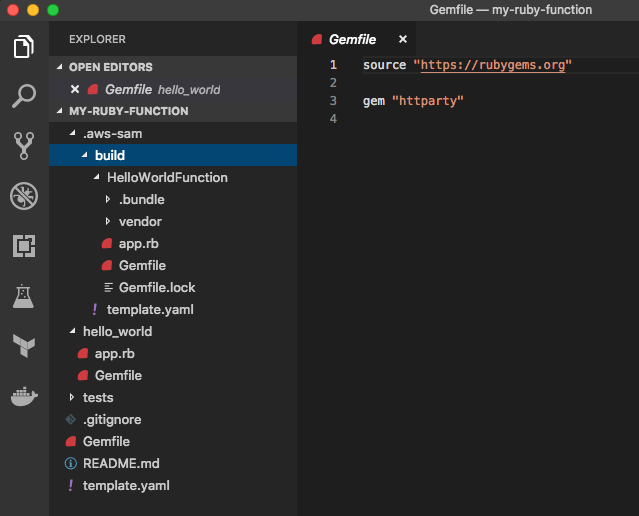Collapse the Open Editors section
The height and width of the screenshot is (516, 639).
(x=60, y=67)
